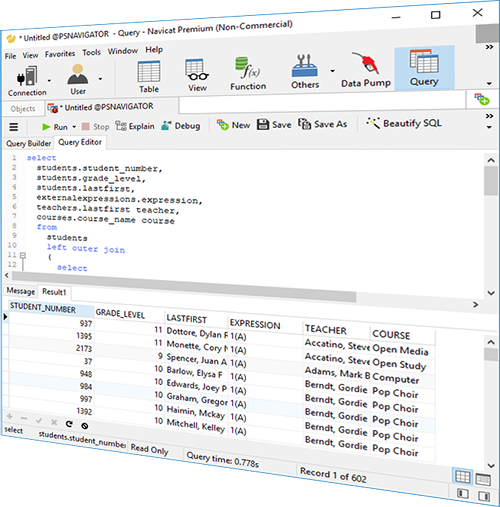Viewport: 500px width, 507px height.
Task: Select the Query Editor tab
Action: pyautogui.click(x=80, y=142)
